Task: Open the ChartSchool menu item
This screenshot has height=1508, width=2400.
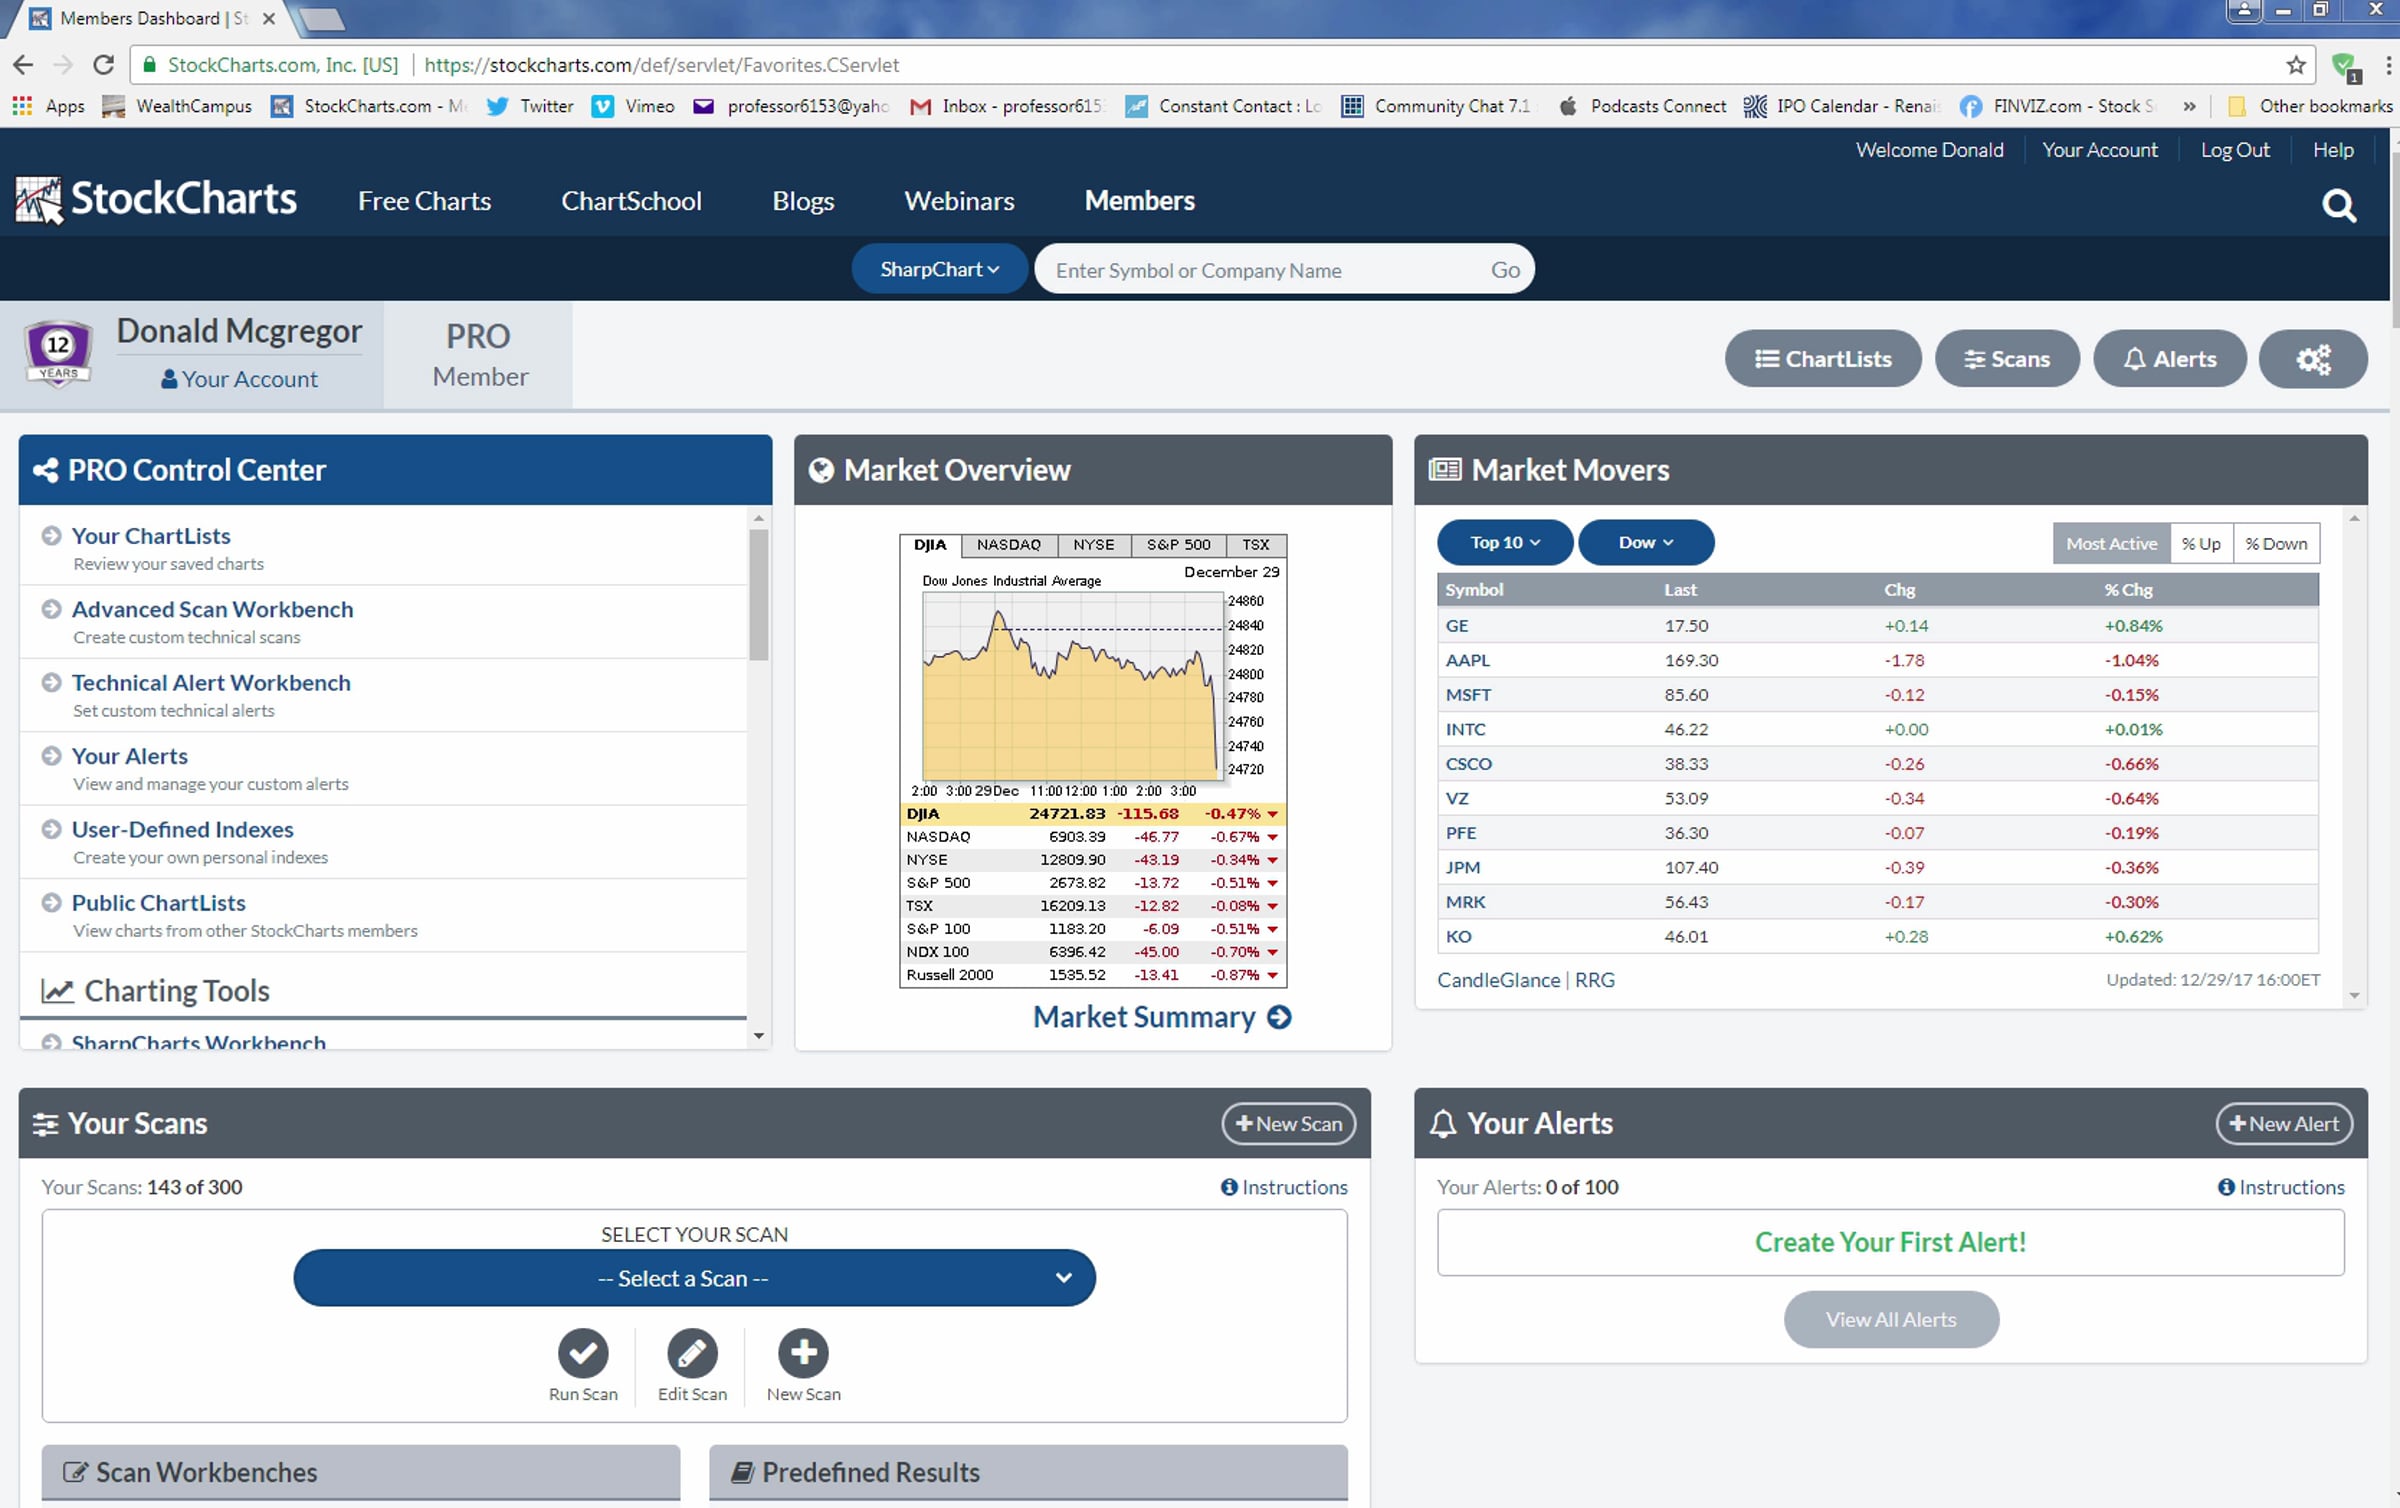Action: pyautogui.click(x=631, y=201)
